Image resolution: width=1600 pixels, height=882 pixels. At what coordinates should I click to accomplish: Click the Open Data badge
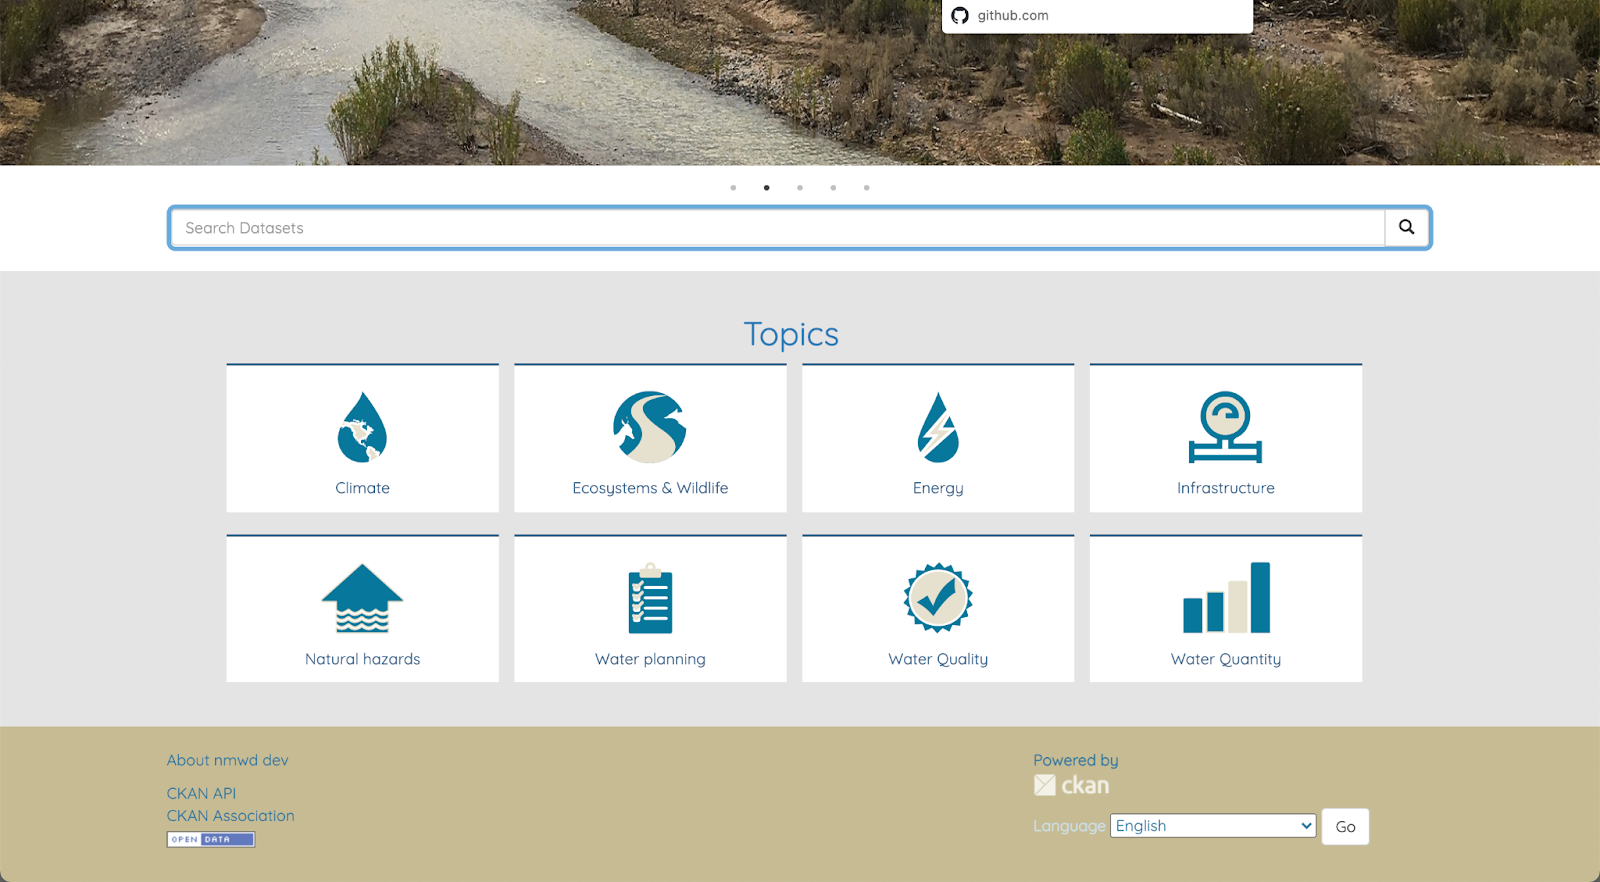[x=211, y=839]
